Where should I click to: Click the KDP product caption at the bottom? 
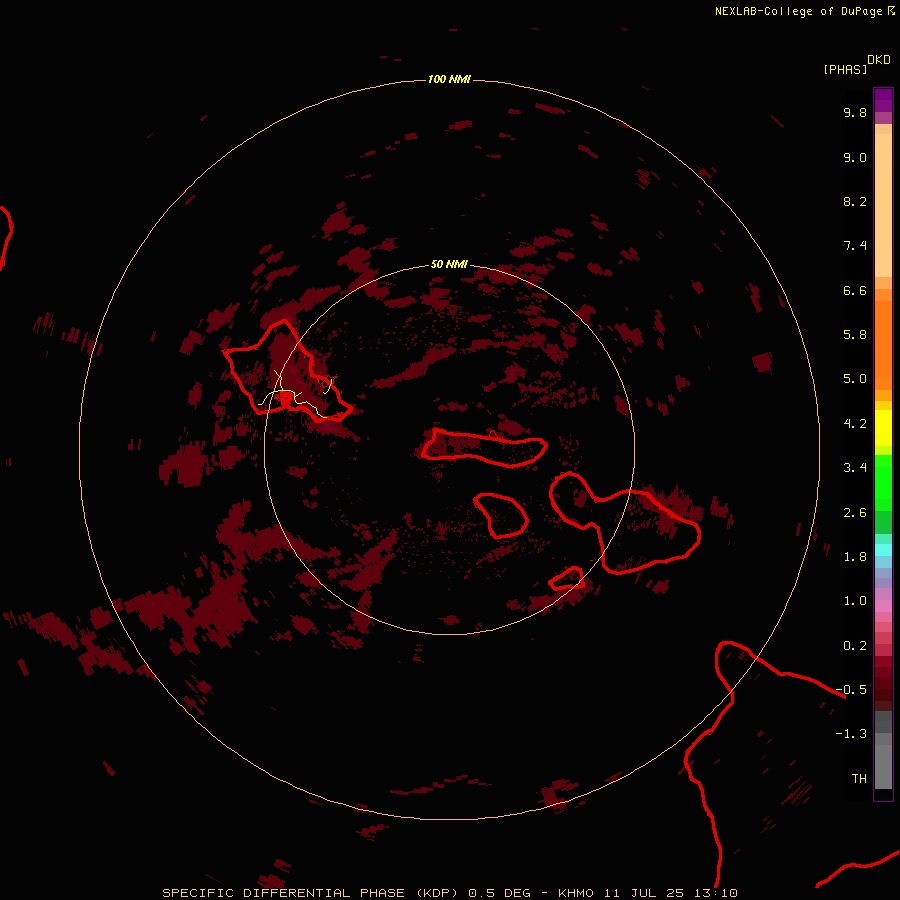pos(449,893)
